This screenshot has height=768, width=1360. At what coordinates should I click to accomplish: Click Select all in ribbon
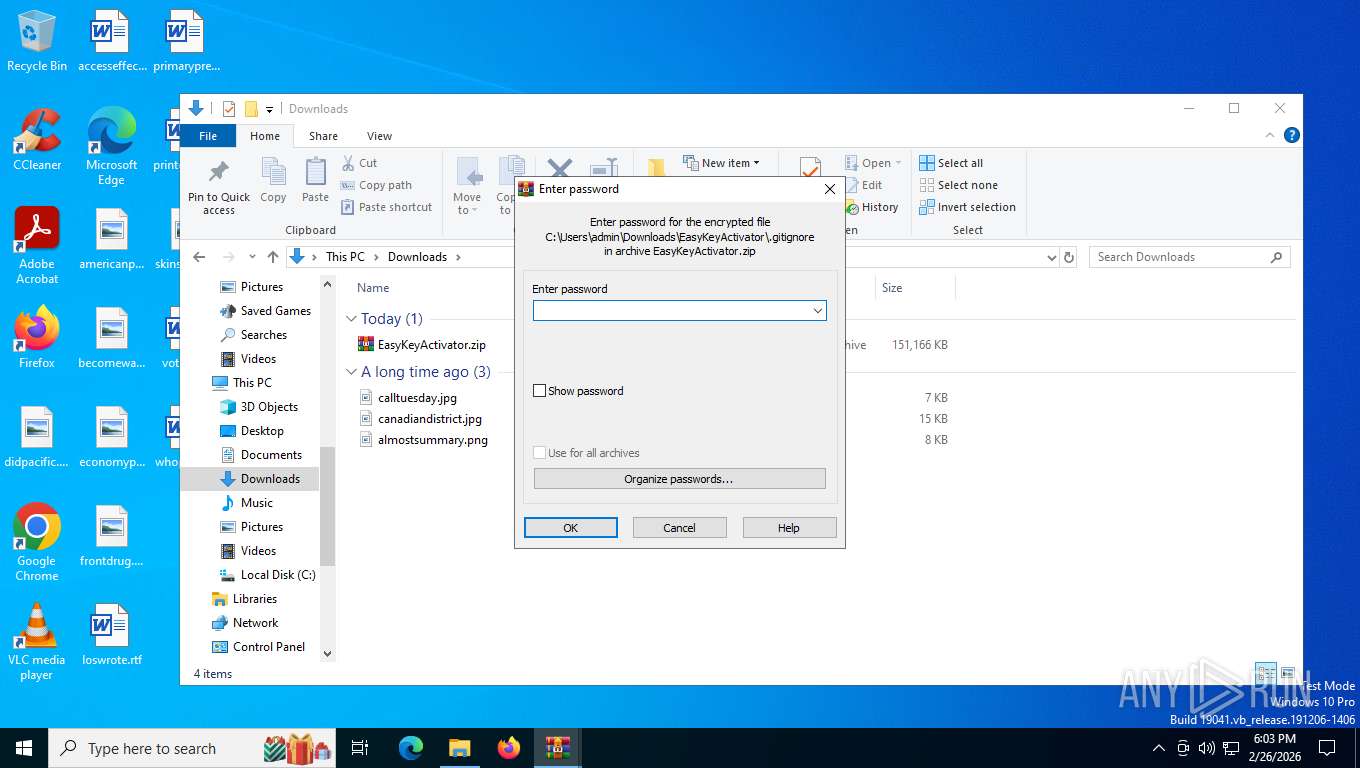[951, 163]
